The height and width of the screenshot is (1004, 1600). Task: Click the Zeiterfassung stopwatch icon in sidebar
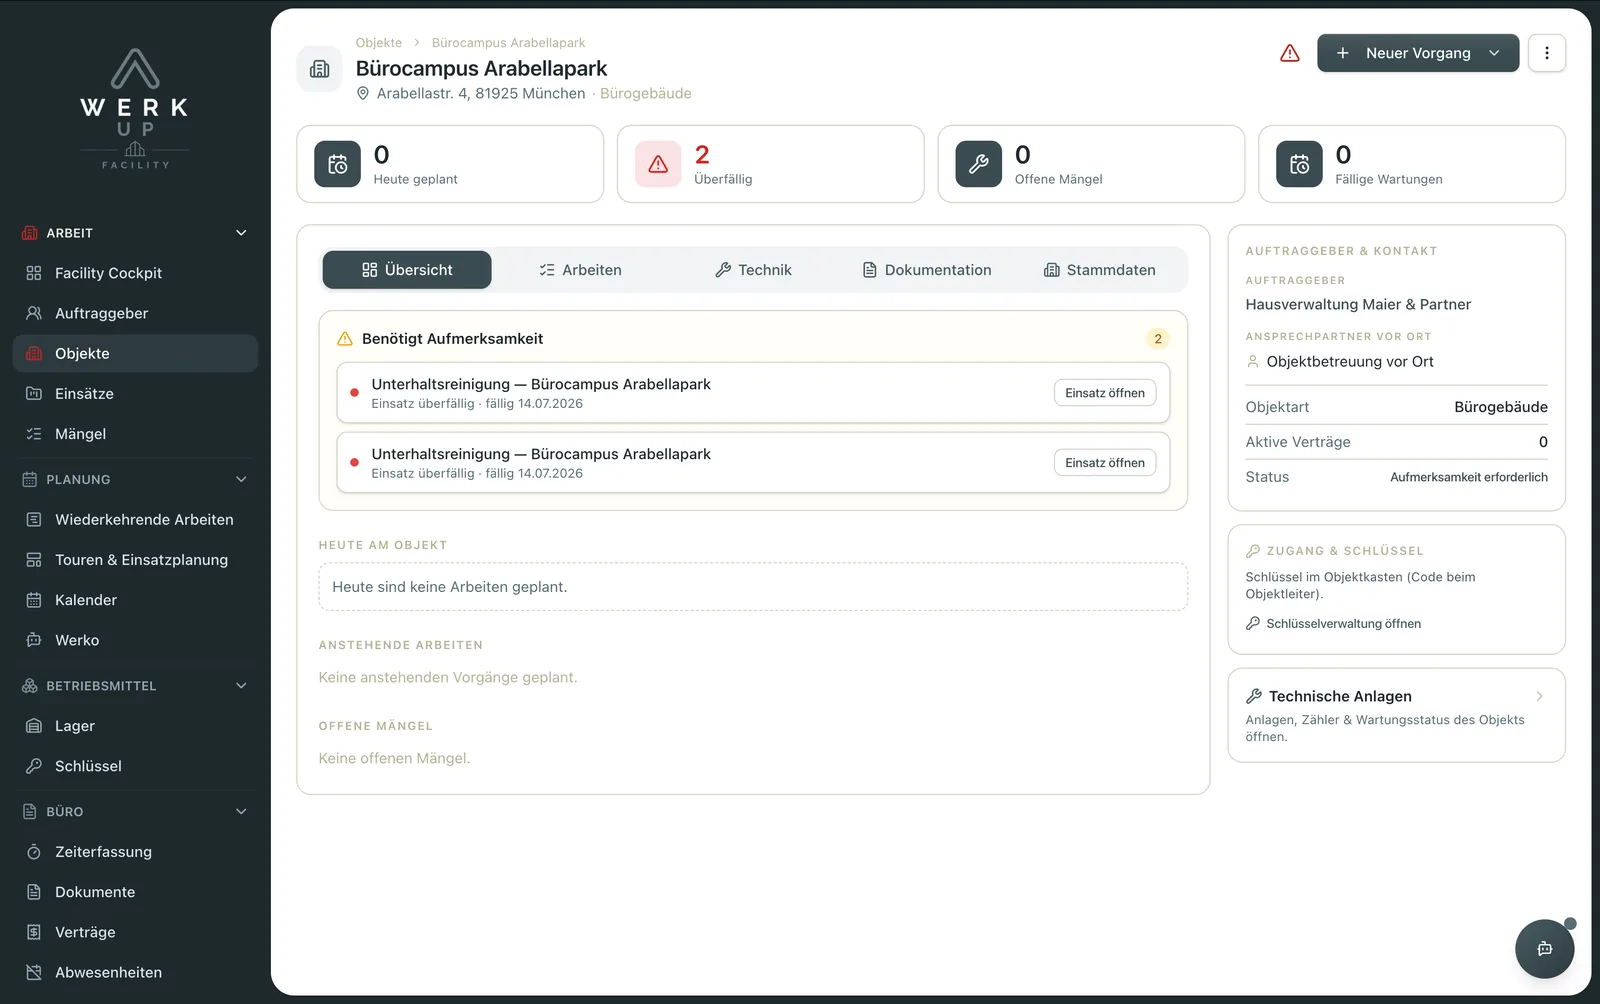click(x=34, y=852)
